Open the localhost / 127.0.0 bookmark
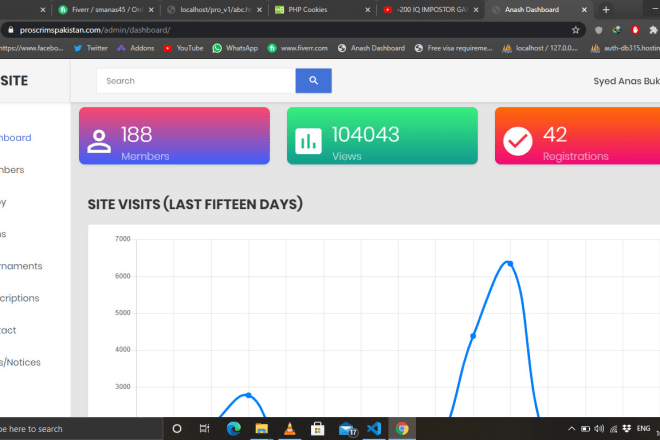Viewport: 660px width, 440px height. pyautogui.click(x=540, y=48)
